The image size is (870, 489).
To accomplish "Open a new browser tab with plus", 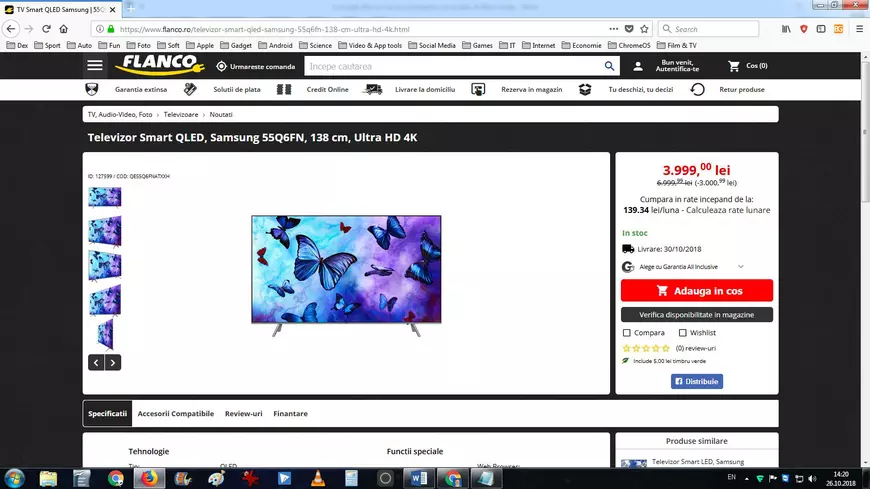I will point(131,8).
